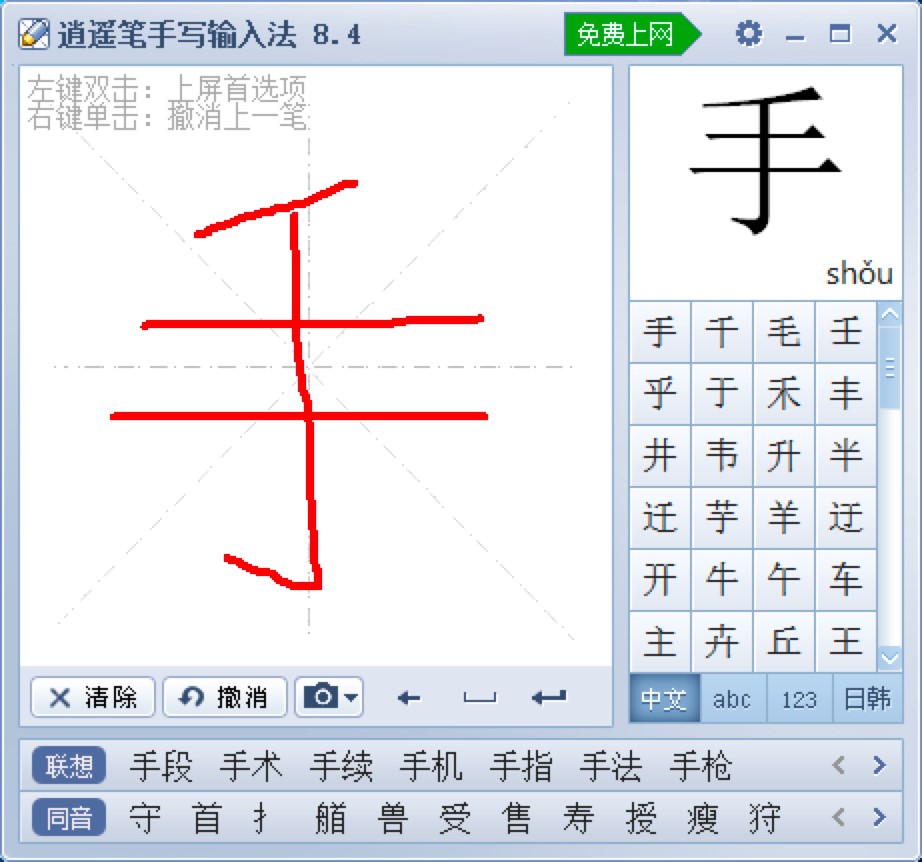The width and height of the screenshot is (922, 862).
Task: Open the settings gear in the title bar
Action: [749, 33]
